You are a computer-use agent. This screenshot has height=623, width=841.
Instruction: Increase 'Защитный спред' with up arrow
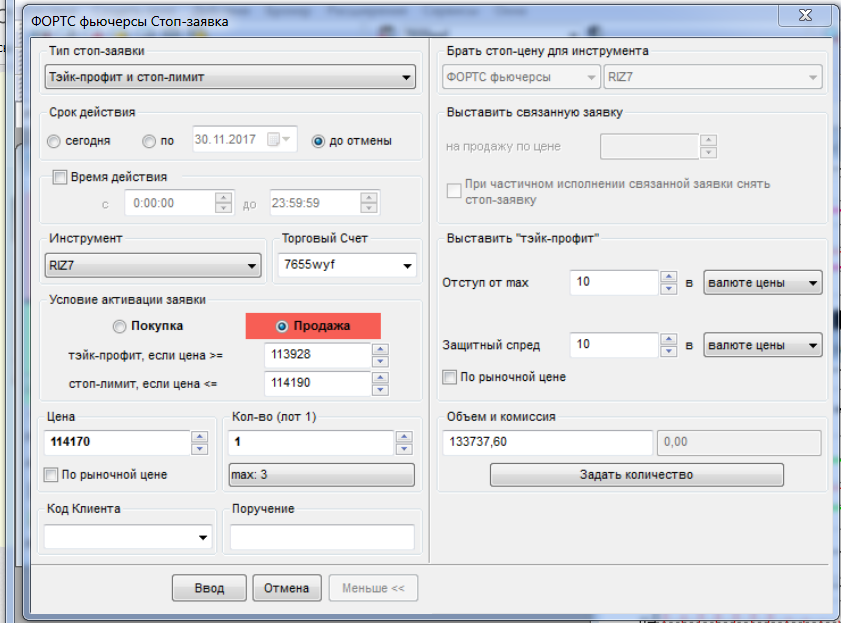[669, 339]
